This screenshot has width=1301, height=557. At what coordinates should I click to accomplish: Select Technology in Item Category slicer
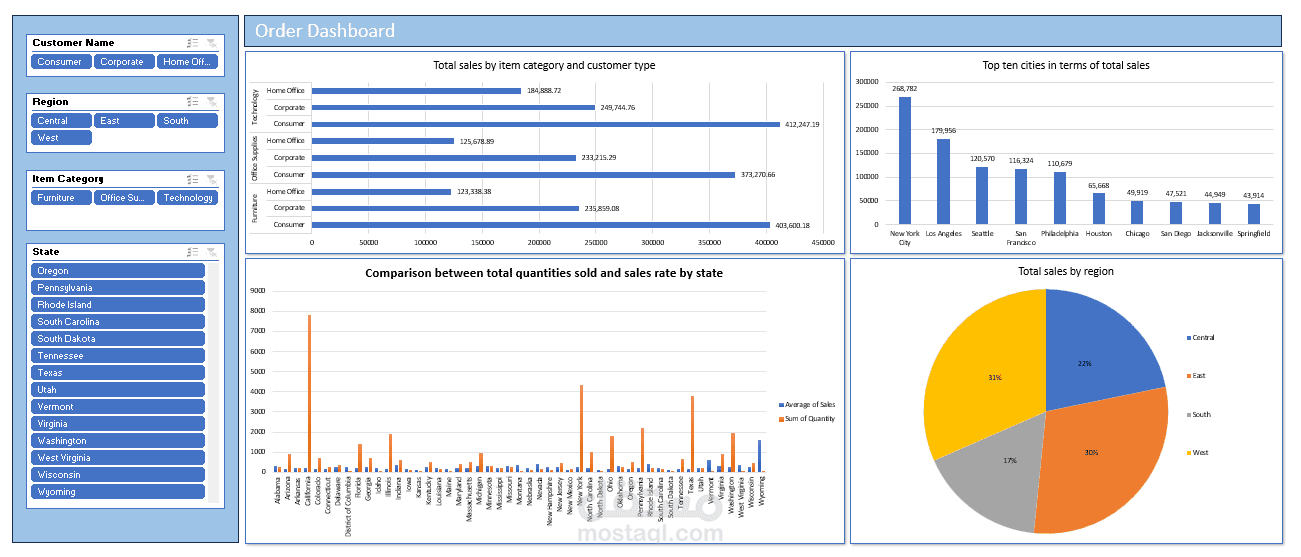(x=186, y=198)
